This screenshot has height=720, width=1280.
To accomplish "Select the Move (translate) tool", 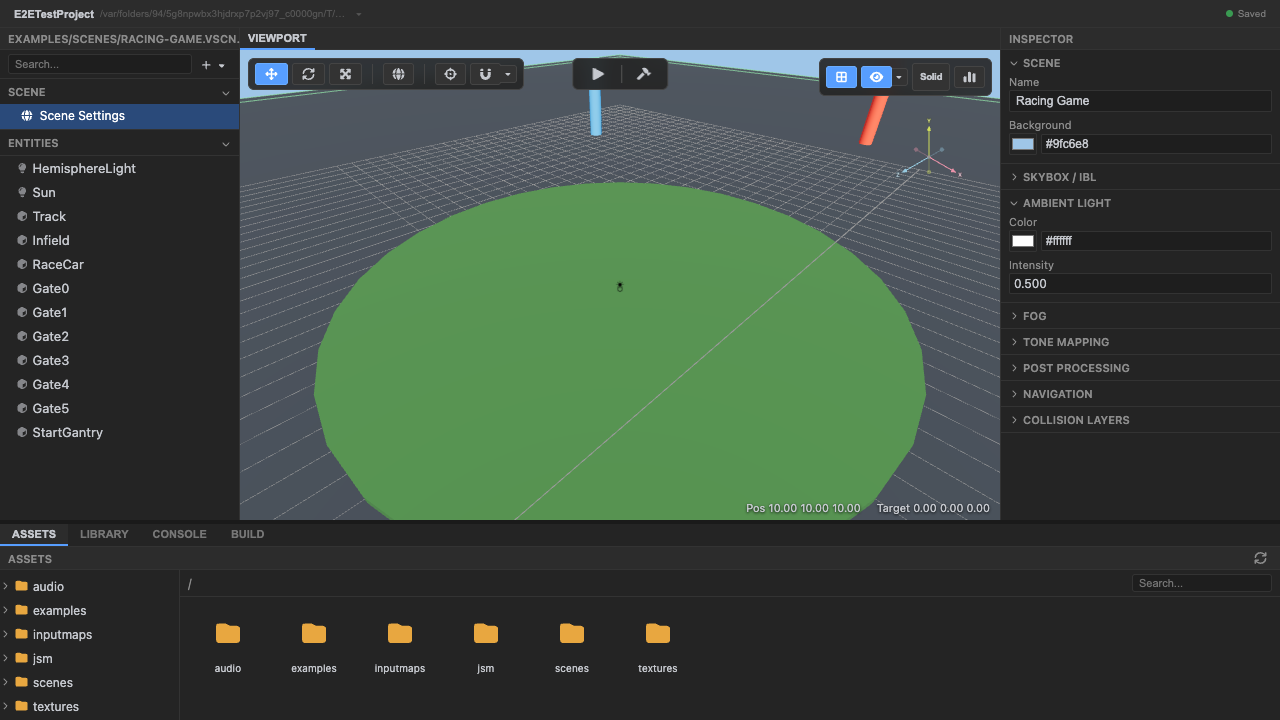I will click(272, 74).
